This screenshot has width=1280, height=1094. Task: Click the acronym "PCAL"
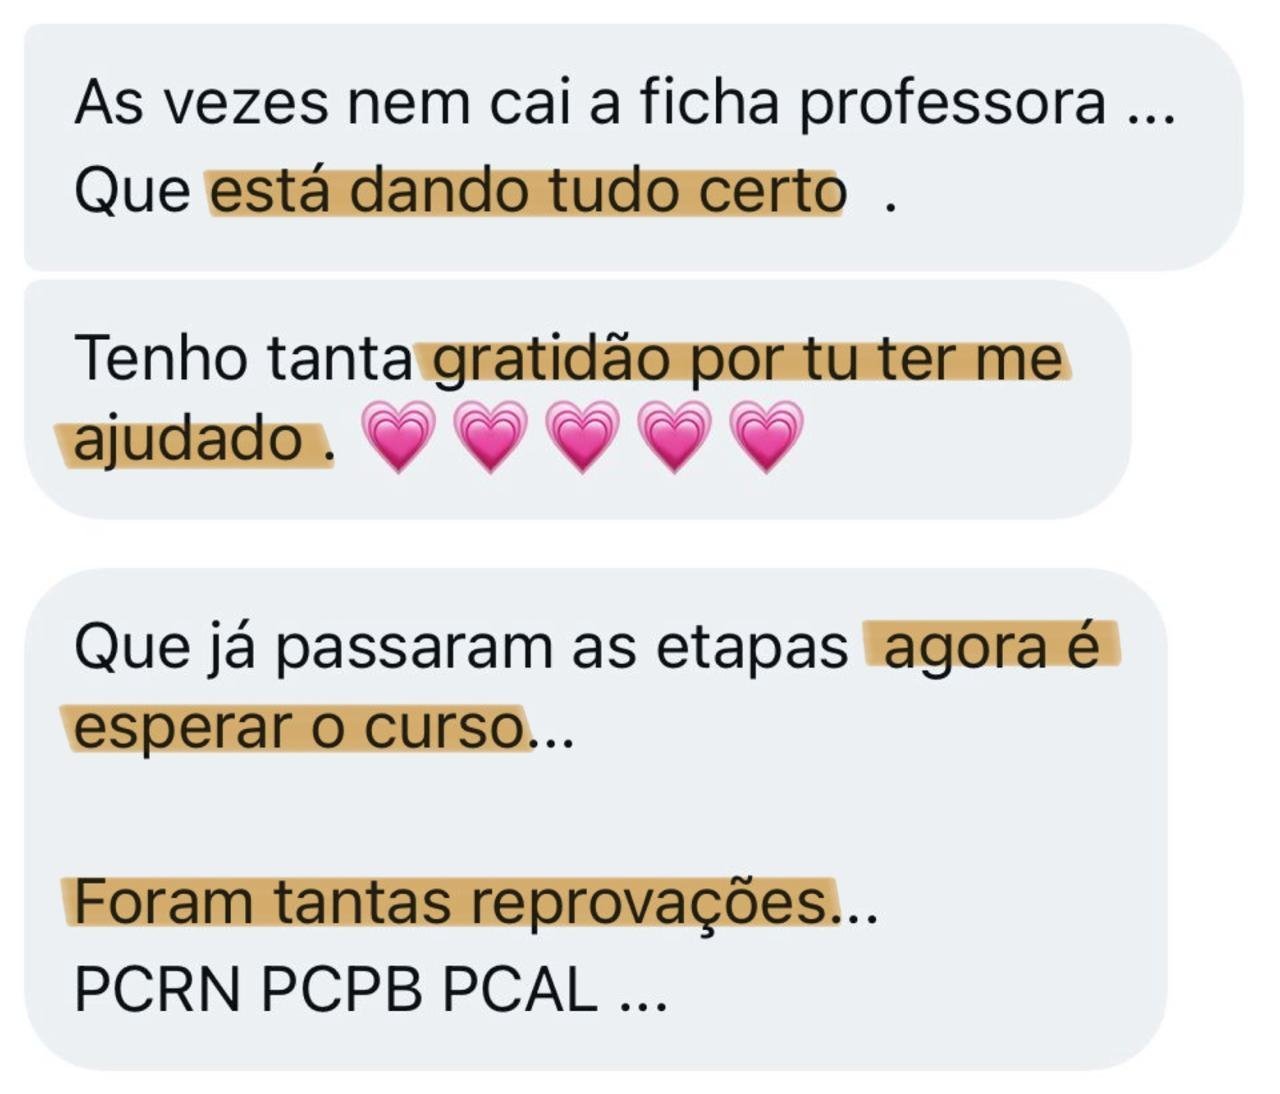(520, 990)
